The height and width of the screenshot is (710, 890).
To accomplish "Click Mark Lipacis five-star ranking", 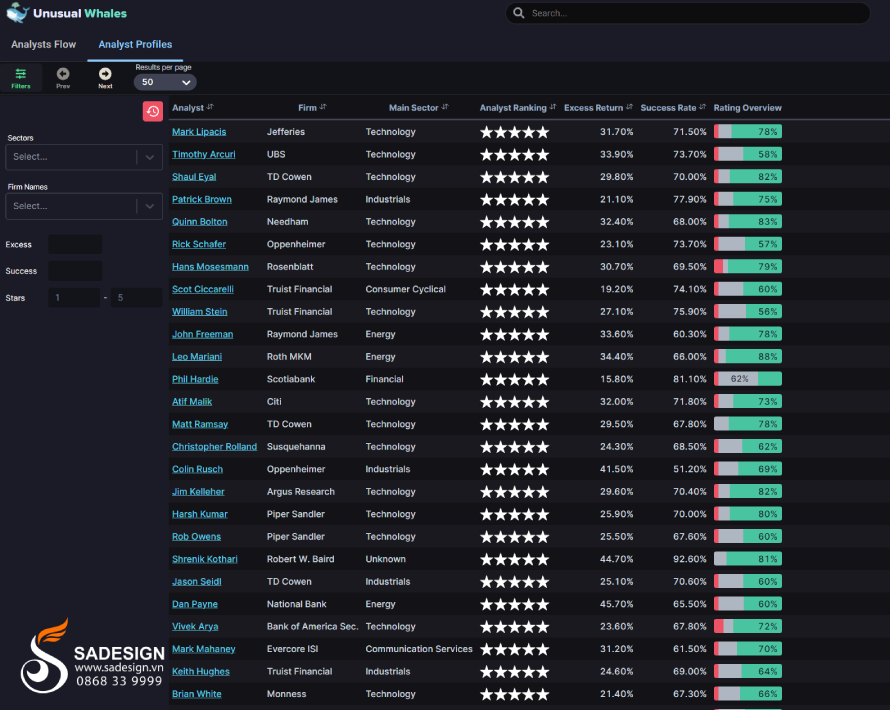I will pyautogui.click(x=514, y=132).
